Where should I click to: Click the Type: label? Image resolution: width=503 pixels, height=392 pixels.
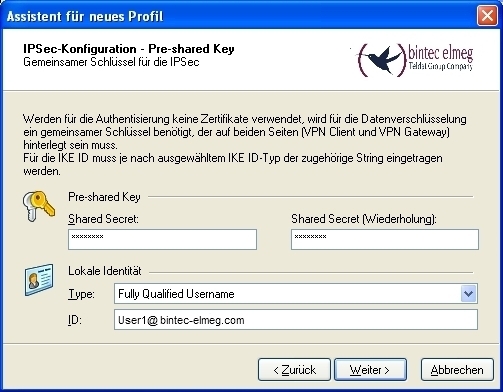click(82, 294)
